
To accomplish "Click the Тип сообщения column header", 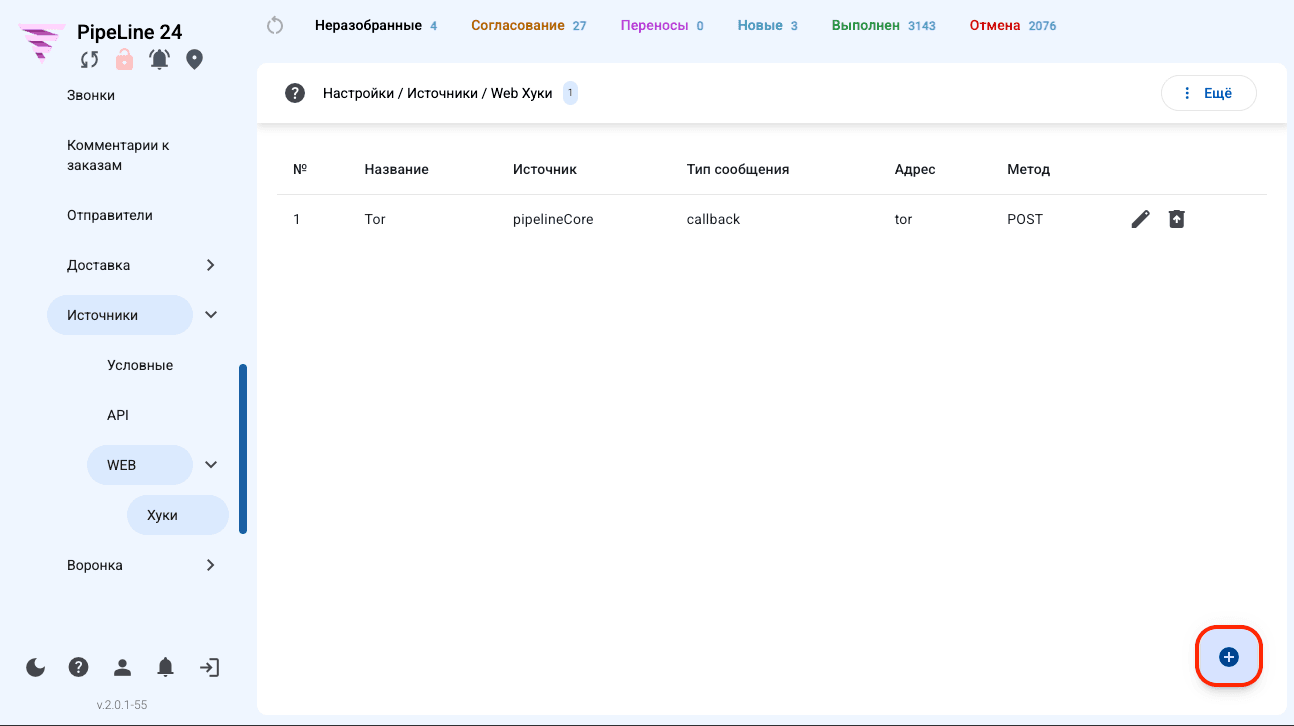I will pyautogui.click(x=738, y=169).
